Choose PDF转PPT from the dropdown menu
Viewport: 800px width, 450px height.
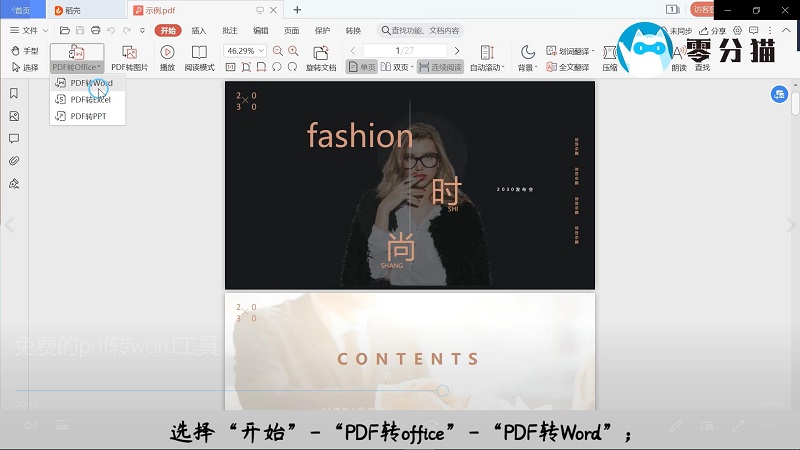[87, 116]
